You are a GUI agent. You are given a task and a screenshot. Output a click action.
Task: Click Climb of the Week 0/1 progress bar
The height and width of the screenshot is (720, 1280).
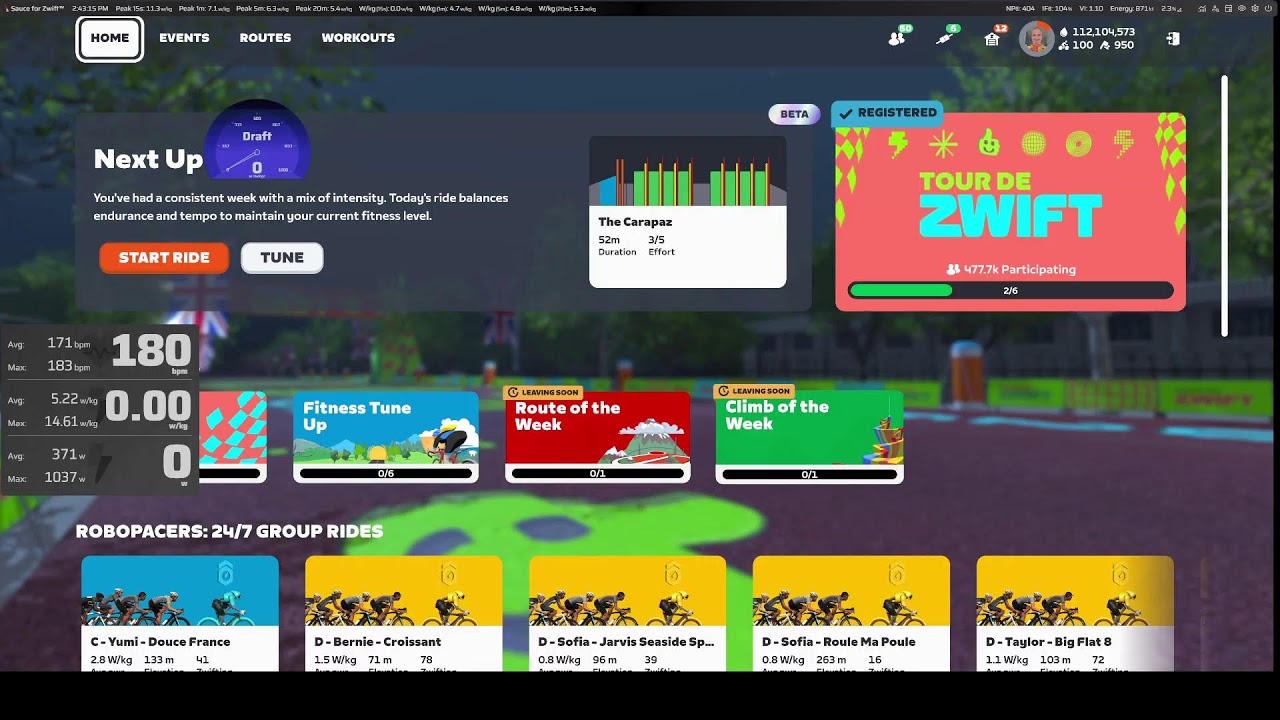click(809, 474)
